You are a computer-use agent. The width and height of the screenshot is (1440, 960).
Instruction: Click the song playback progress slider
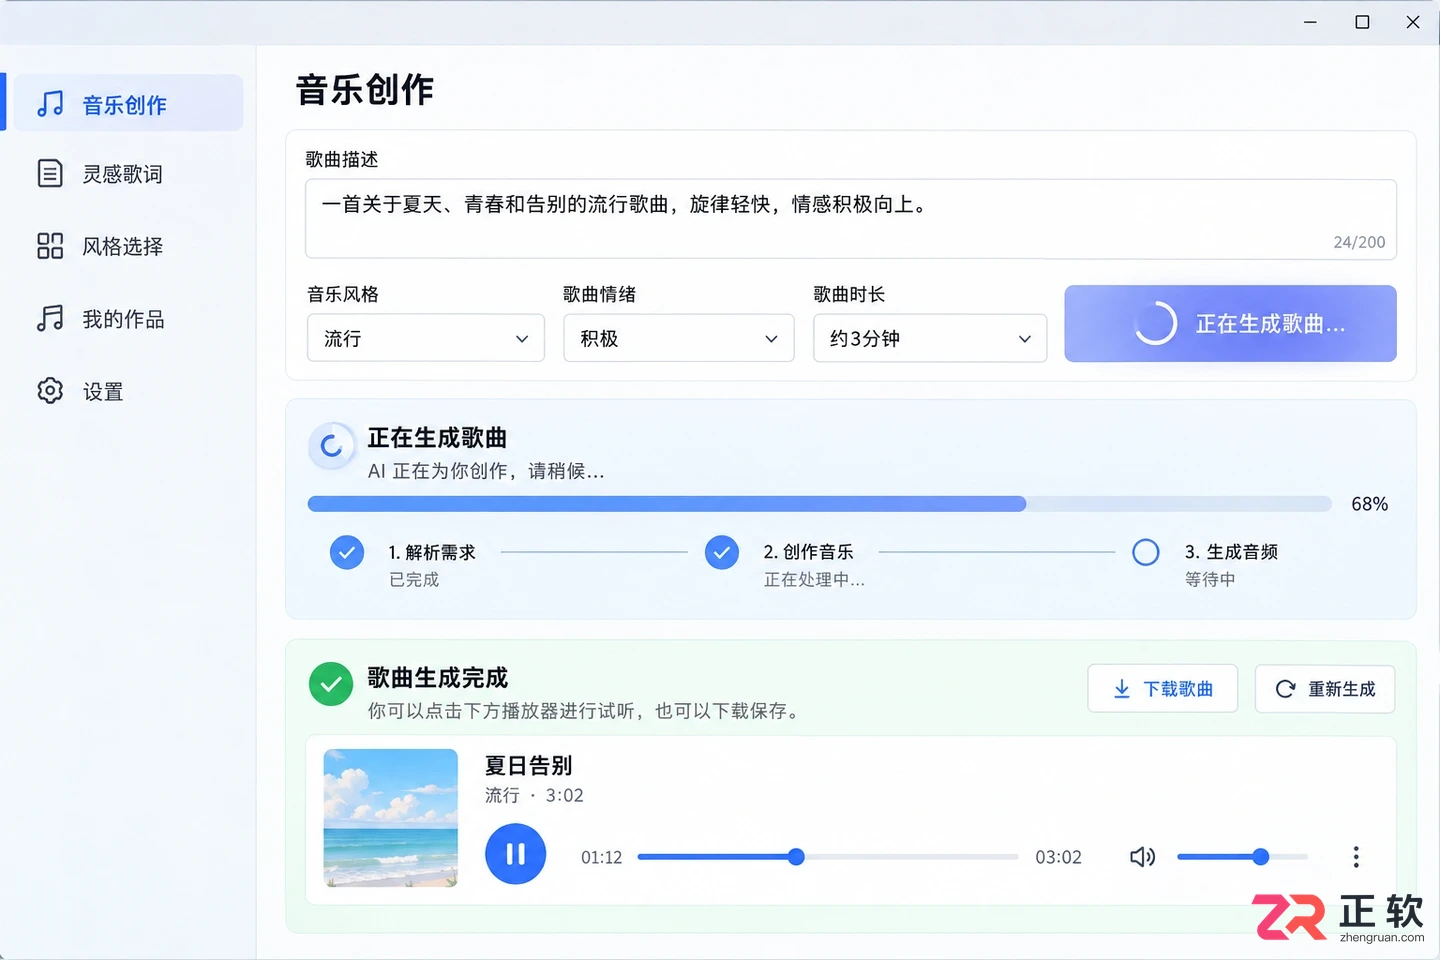point(828,857)
